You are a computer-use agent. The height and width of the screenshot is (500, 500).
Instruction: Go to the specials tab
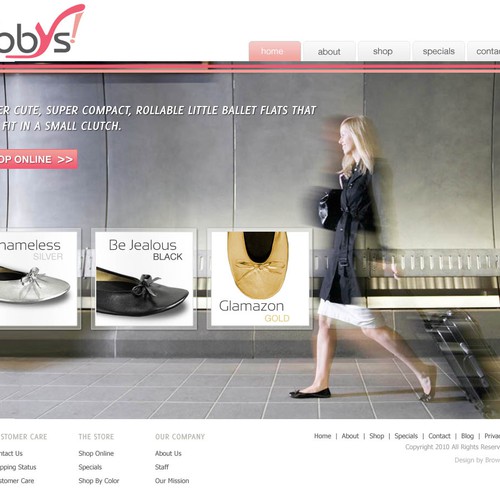click(x=438, y=51)
